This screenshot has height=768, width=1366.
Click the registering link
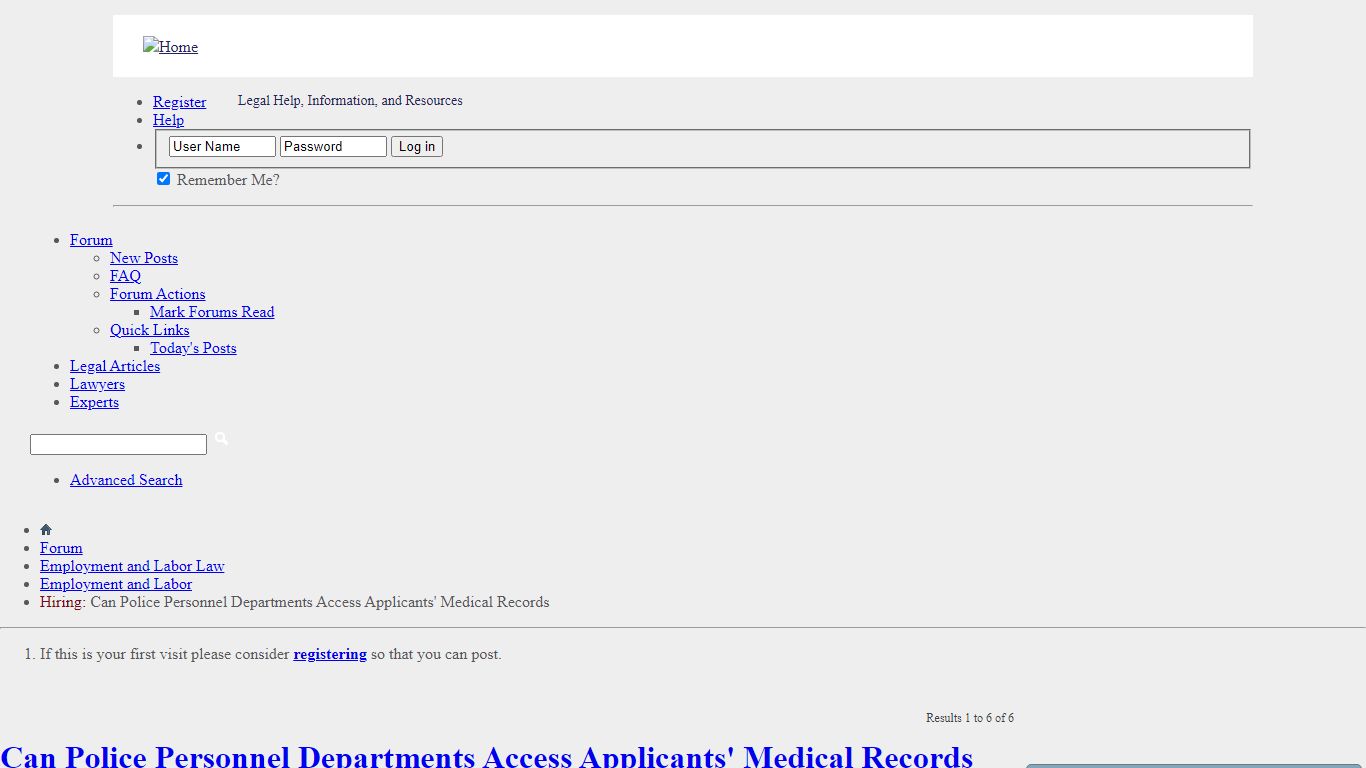point(330,654)
